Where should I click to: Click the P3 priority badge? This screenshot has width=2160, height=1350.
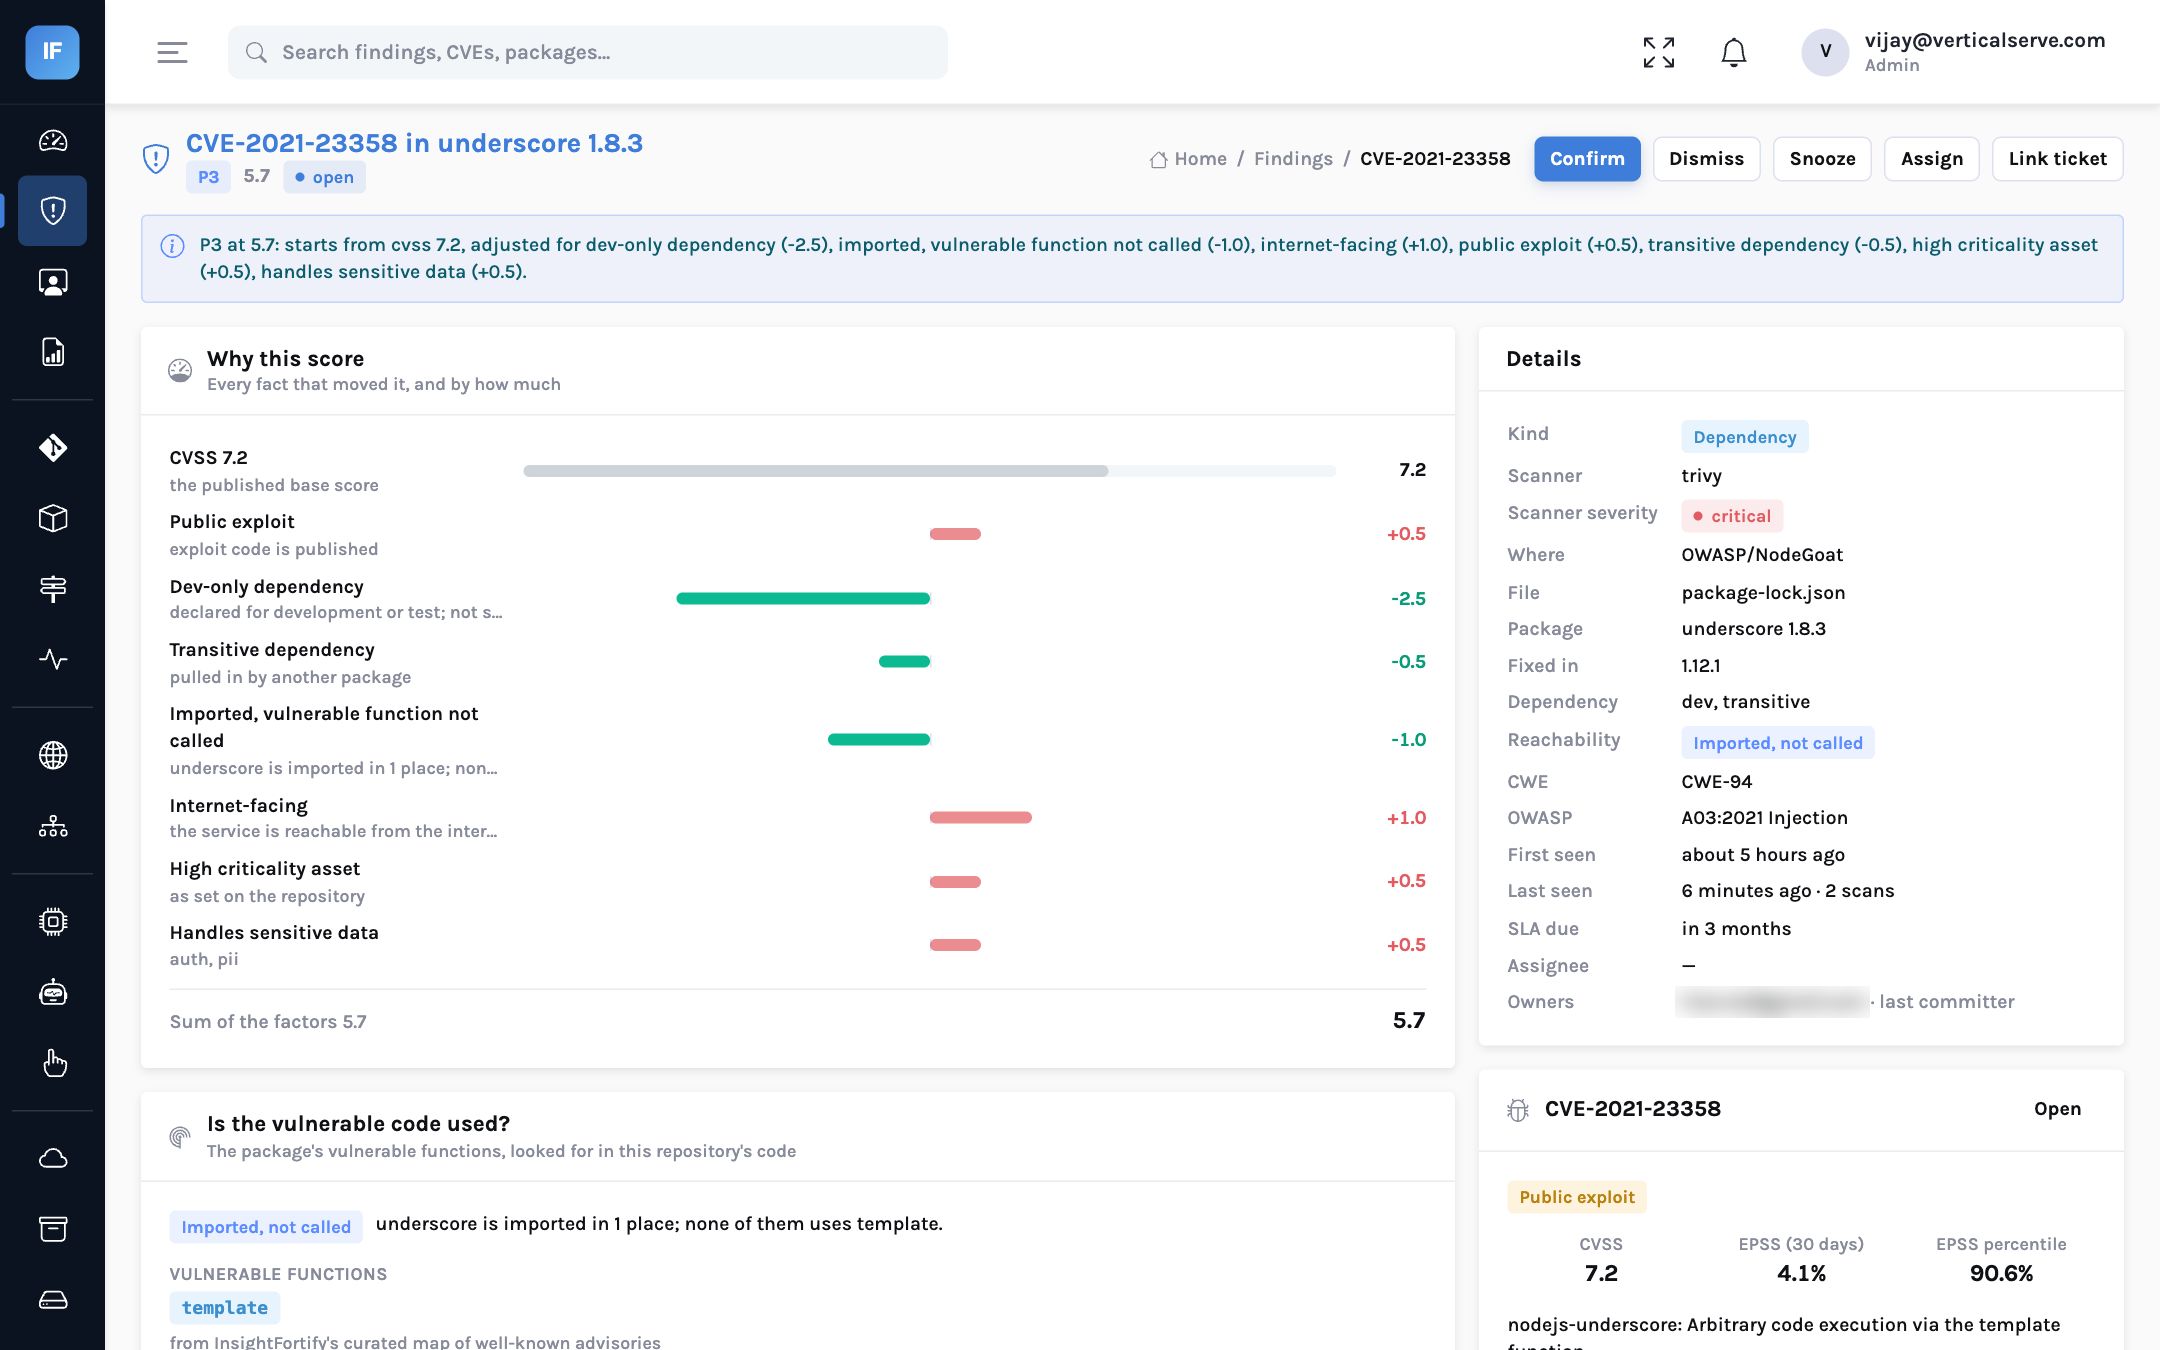(x=208, y=177)
